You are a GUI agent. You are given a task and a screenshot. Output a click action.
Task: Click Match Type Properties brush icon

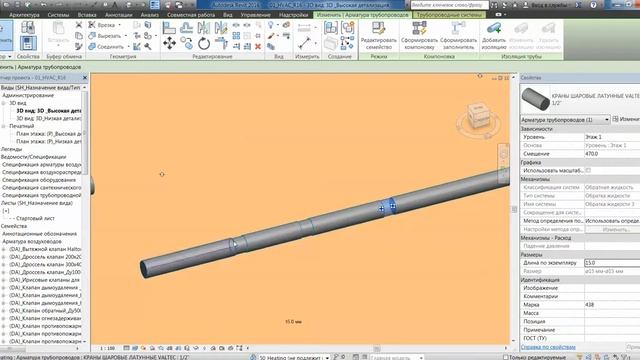pyautogui.click(x=79, y=47)
